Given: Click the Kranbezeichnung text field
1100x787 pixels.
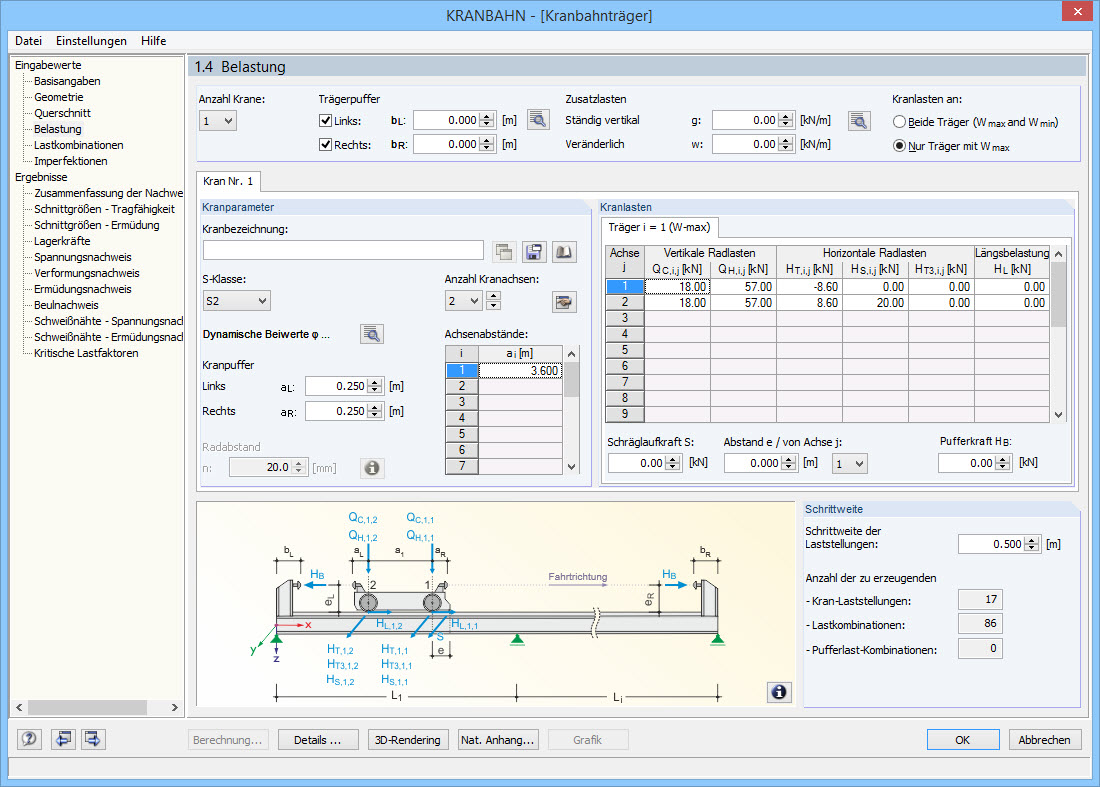Looking at the screenshot, I should [x=343, y=250].
